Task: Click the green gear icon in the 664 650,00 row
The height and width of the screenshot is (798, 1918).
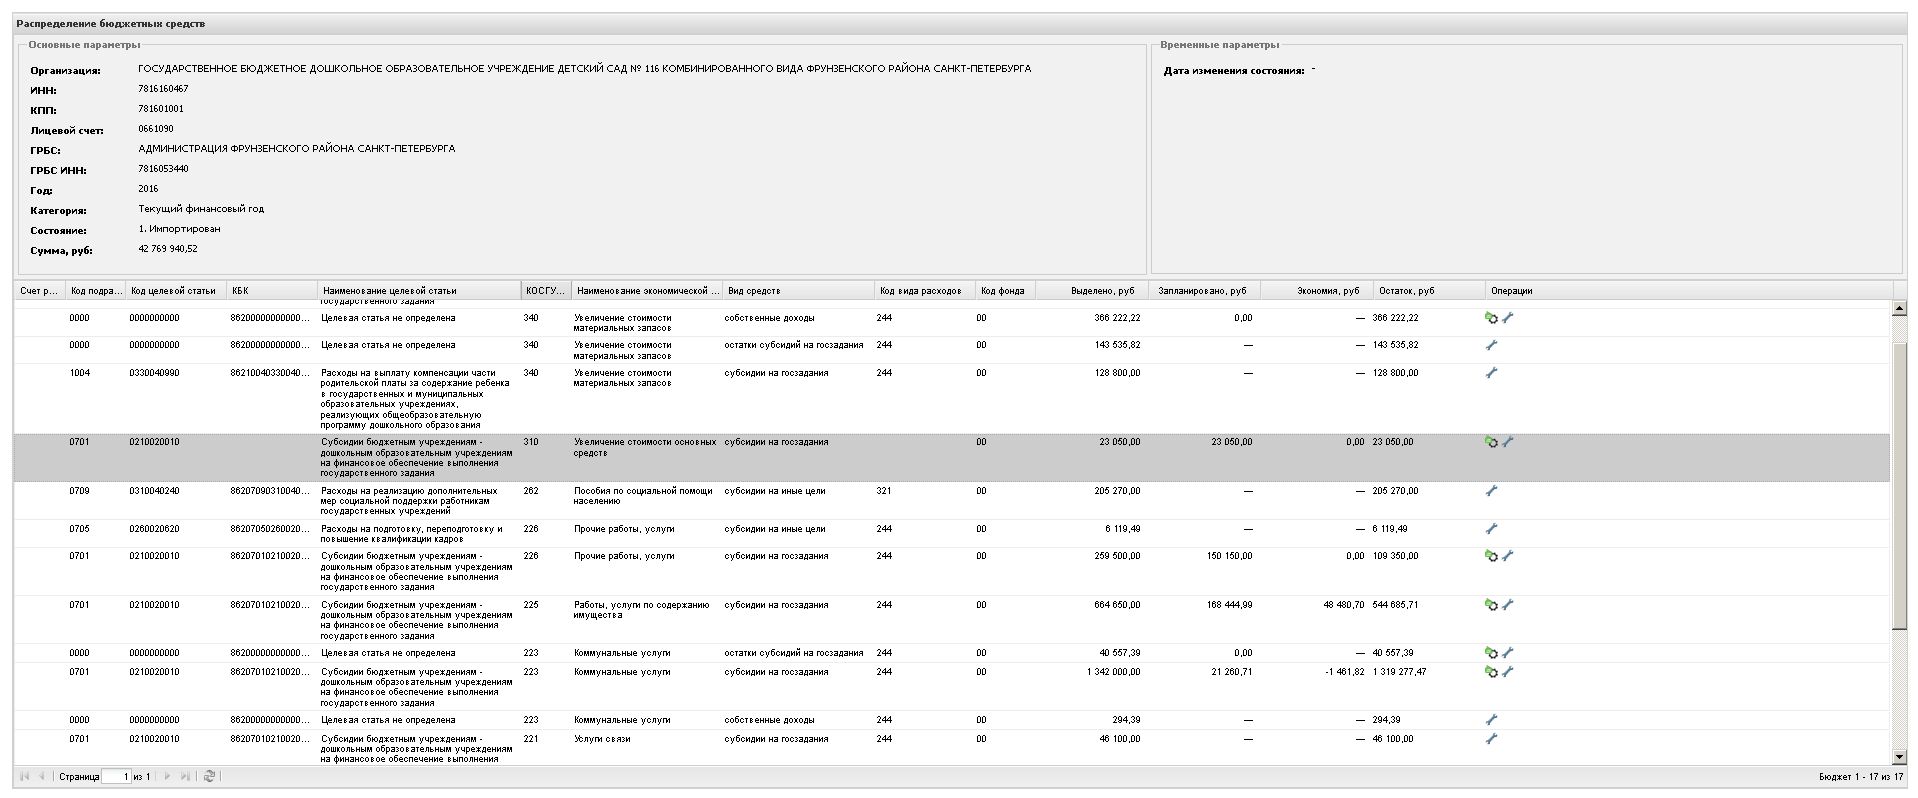Action: 1491,605
